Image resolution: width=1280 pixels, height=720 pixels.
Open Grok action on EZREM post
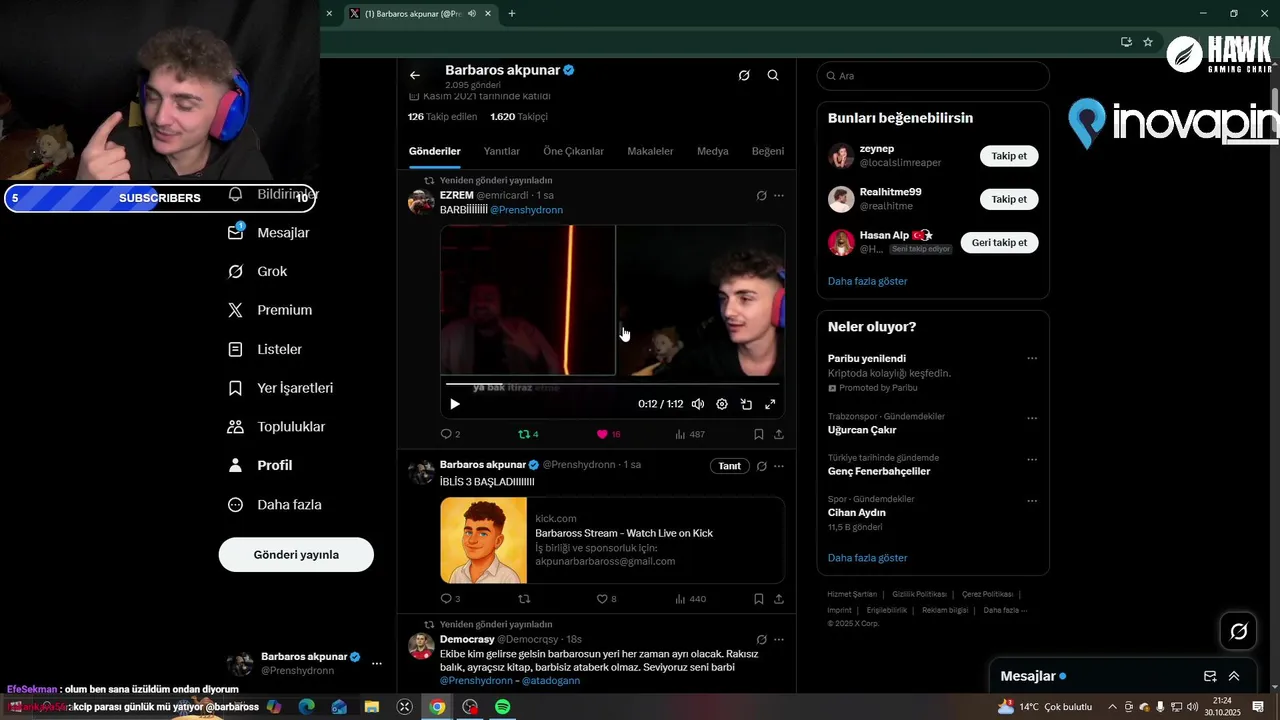(x=761, y=195)
